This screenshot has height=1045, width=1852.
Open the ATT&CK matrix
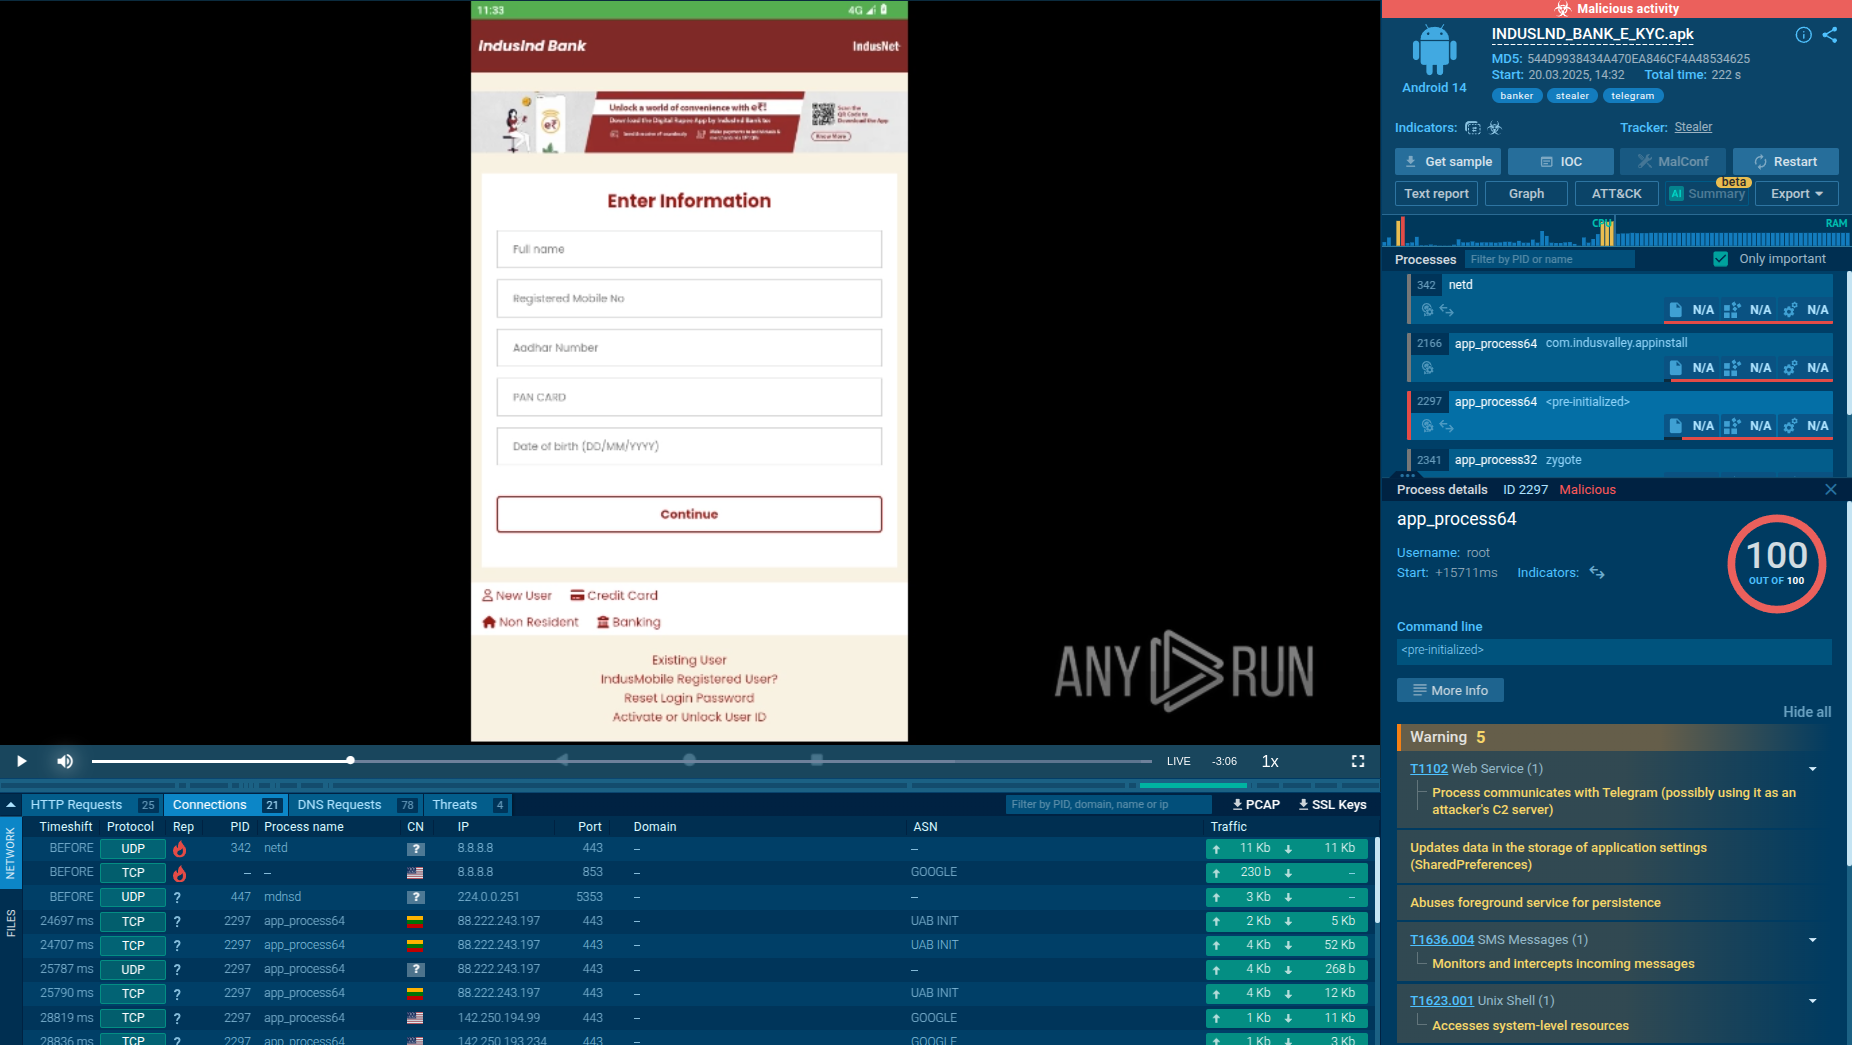(1616, 194)
